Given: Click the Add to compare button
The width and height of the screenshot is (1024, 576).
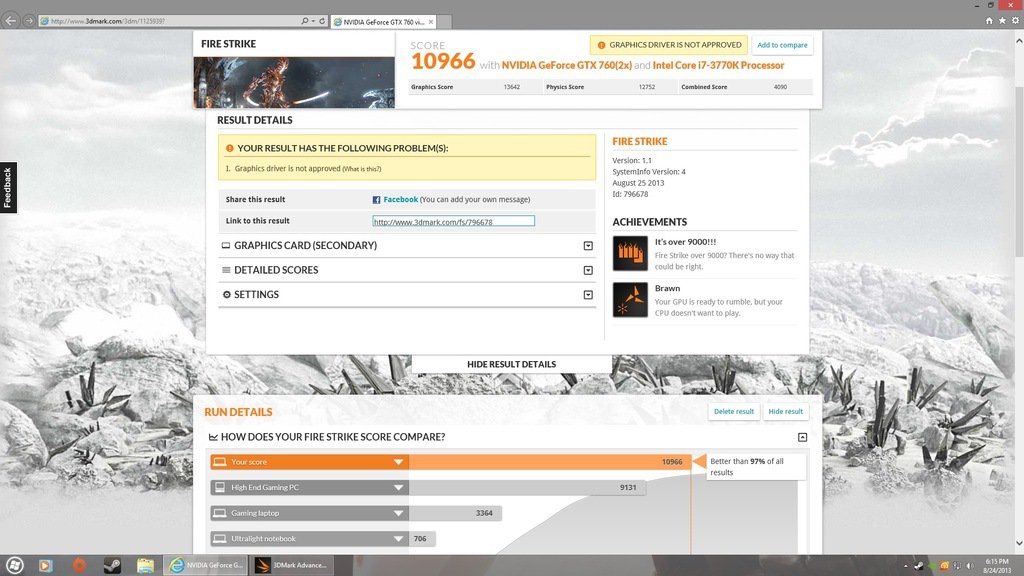Looking at the screenshot, I should [782, 45].
